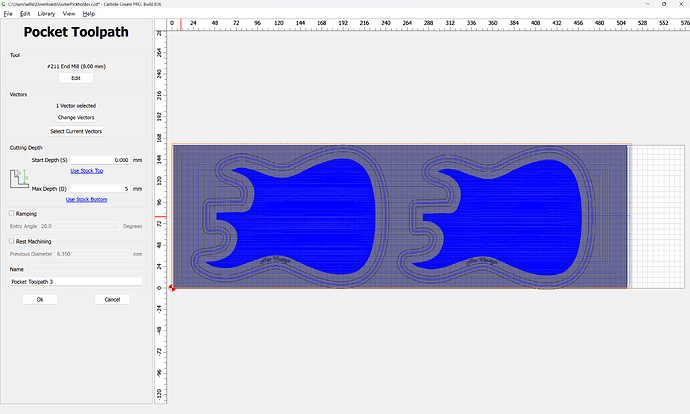Open the Help menu
This screenshot has width=690, height=414.
coord(89,14)
